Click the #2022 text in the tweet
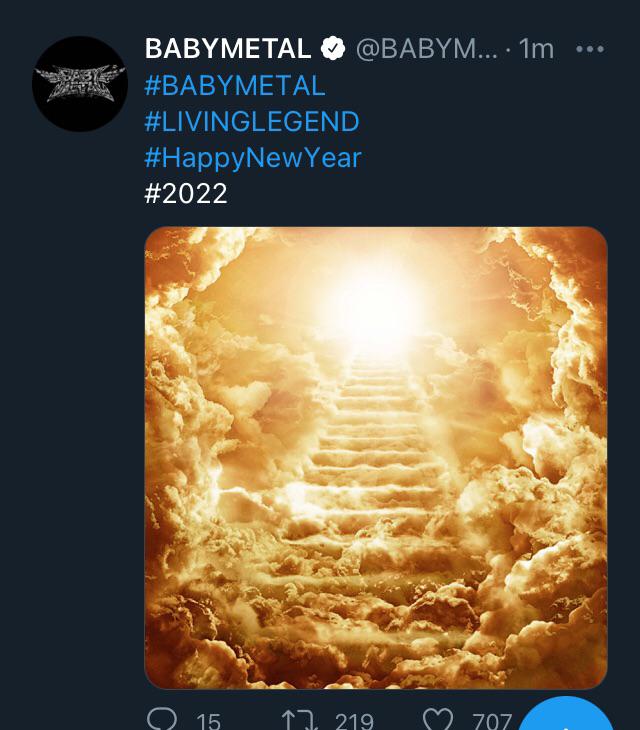Image resolution: width=640 pixels, height=730 pixels. (186, 193)
